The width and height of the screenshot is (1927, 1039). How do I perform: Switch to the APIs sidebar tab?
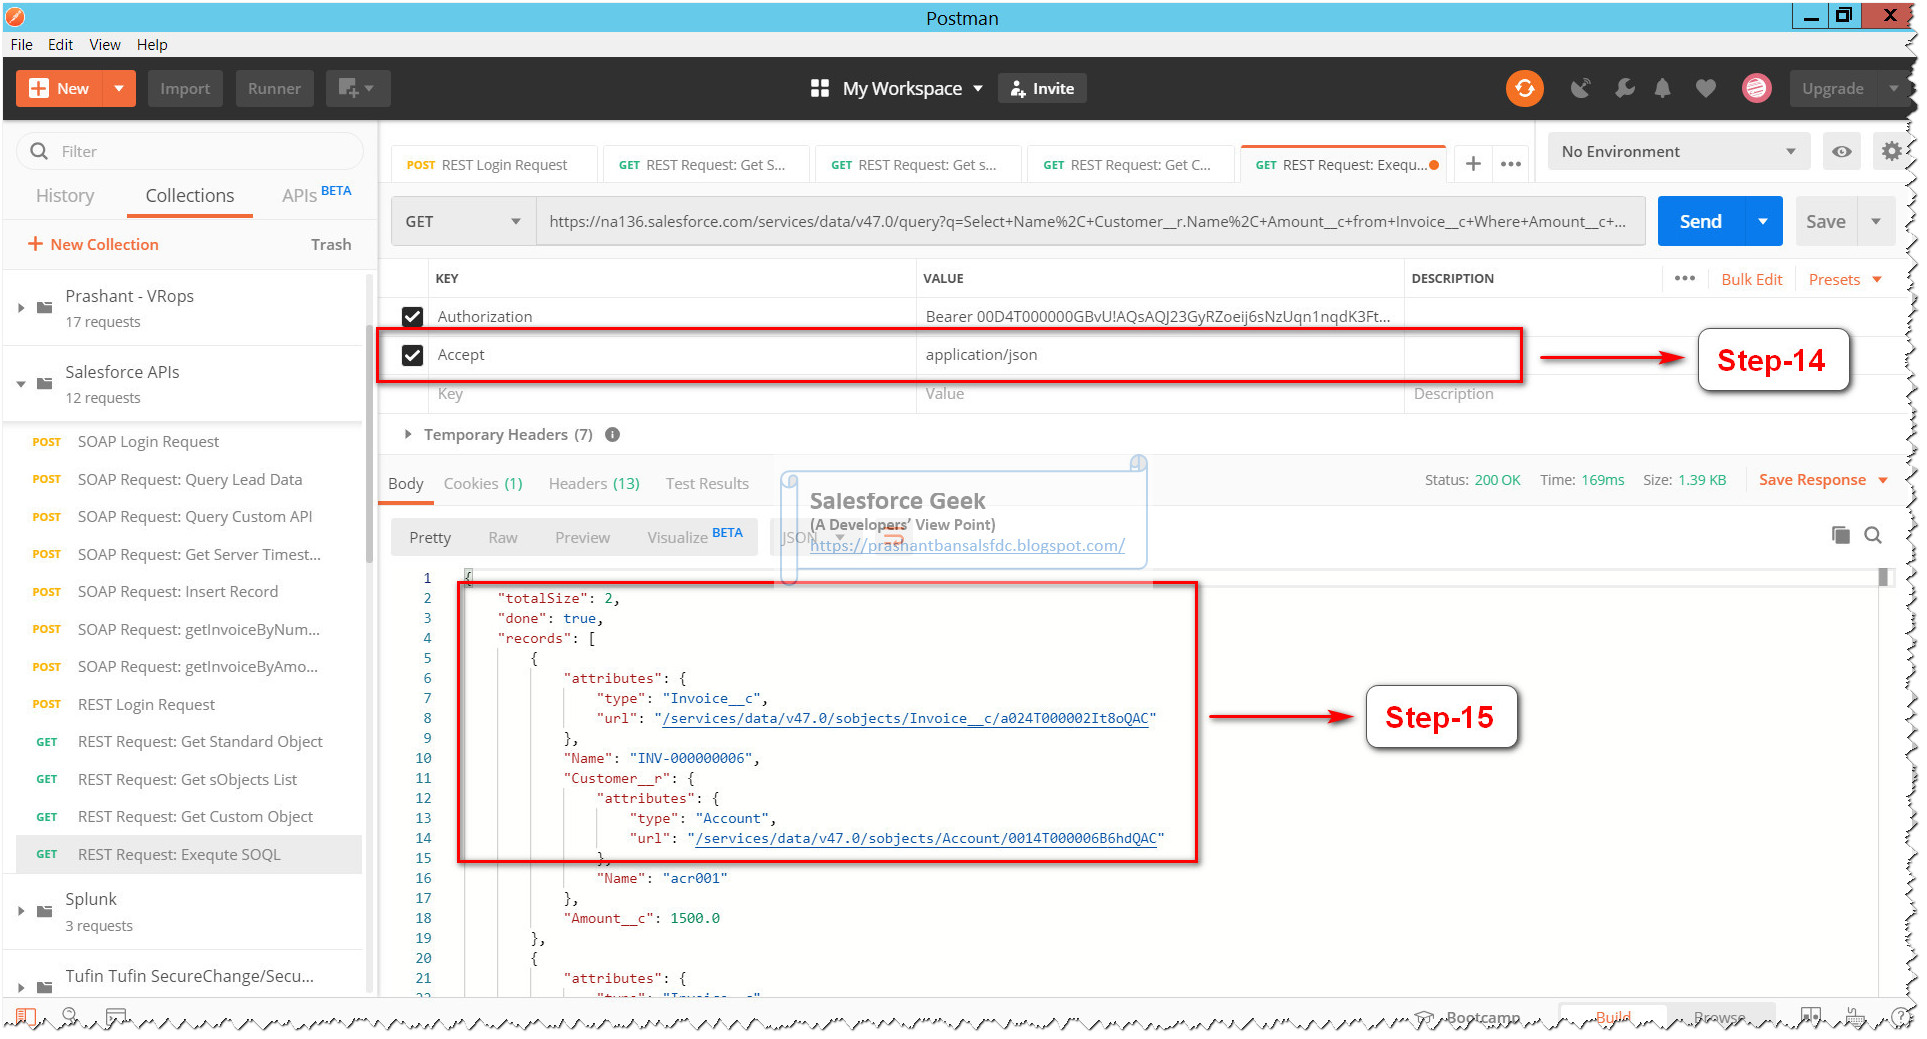pyautogui.click(x=316, y=194)
